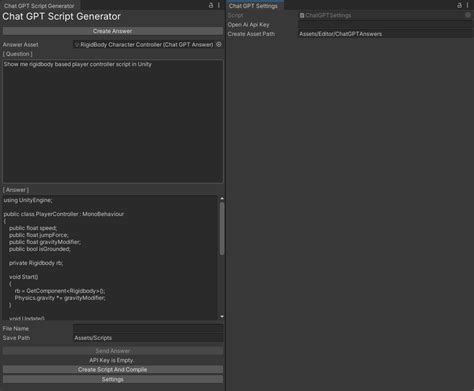Open the Script field object picker circle

pyautogui.click(x=468, y=15)
